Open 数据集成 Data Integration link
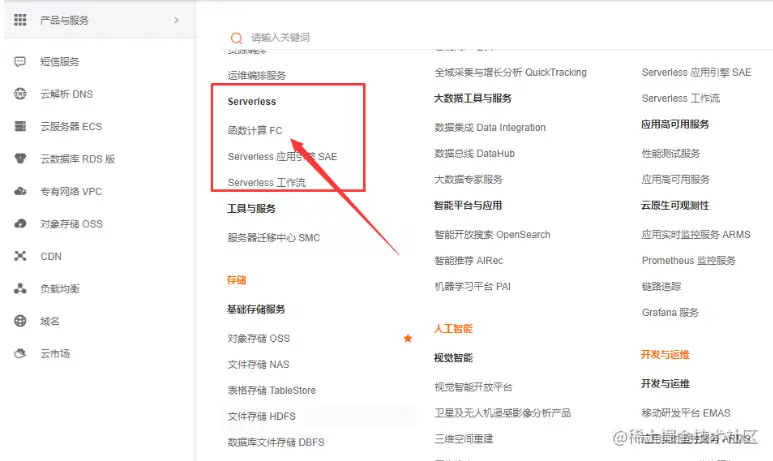773x461 pixels. click(490, 127)
